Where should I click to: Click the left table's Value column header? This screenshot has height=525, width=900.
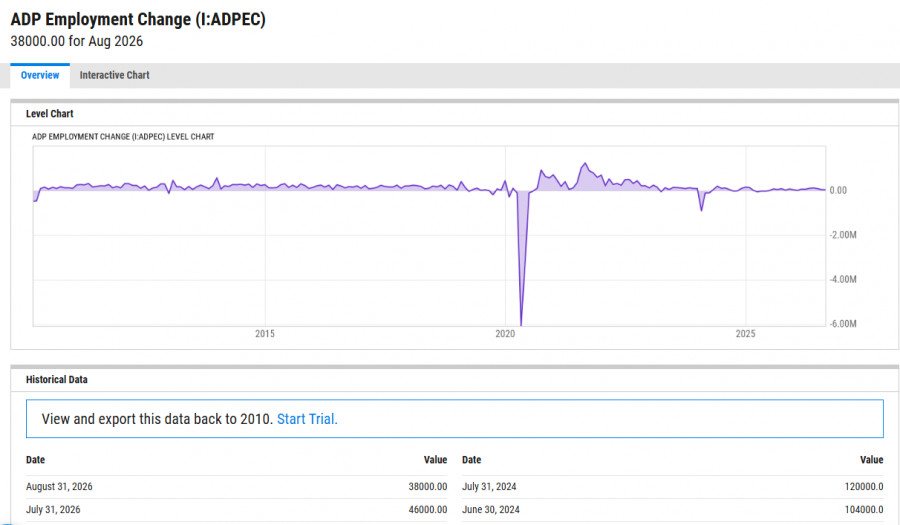(435, 460)
